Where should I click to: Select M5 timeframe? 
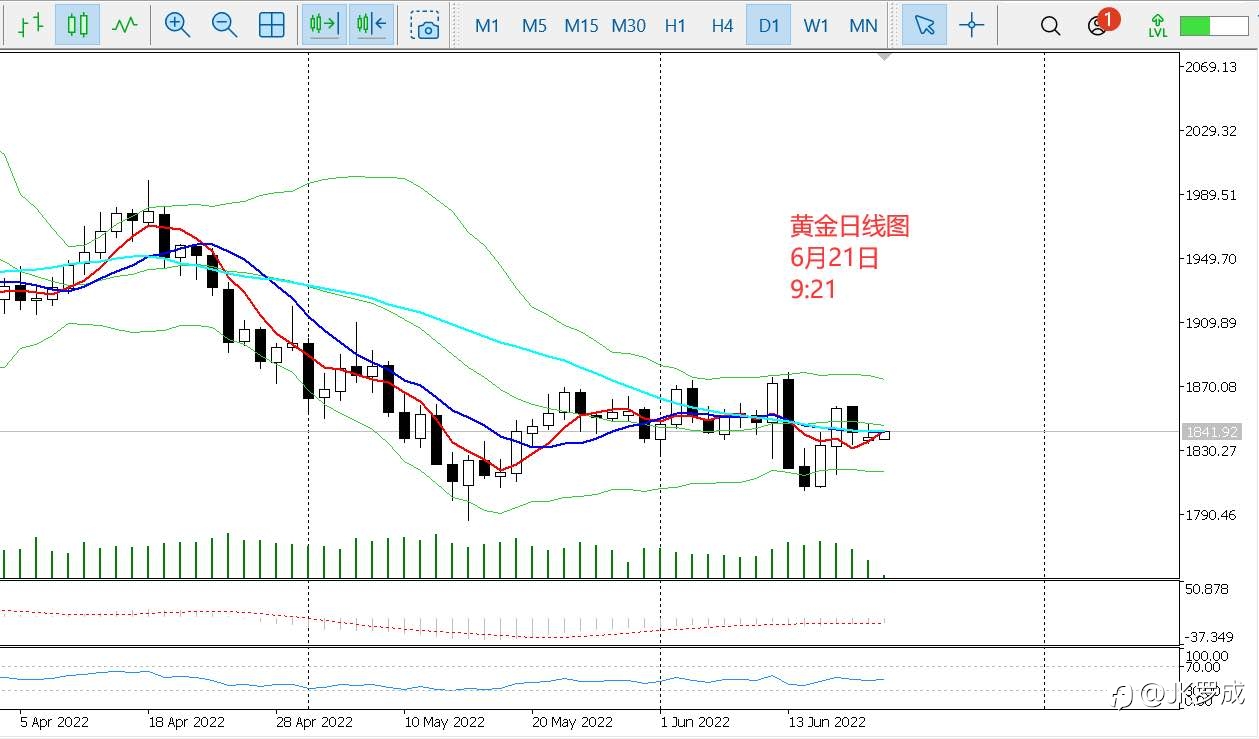[x=534, y=26]
